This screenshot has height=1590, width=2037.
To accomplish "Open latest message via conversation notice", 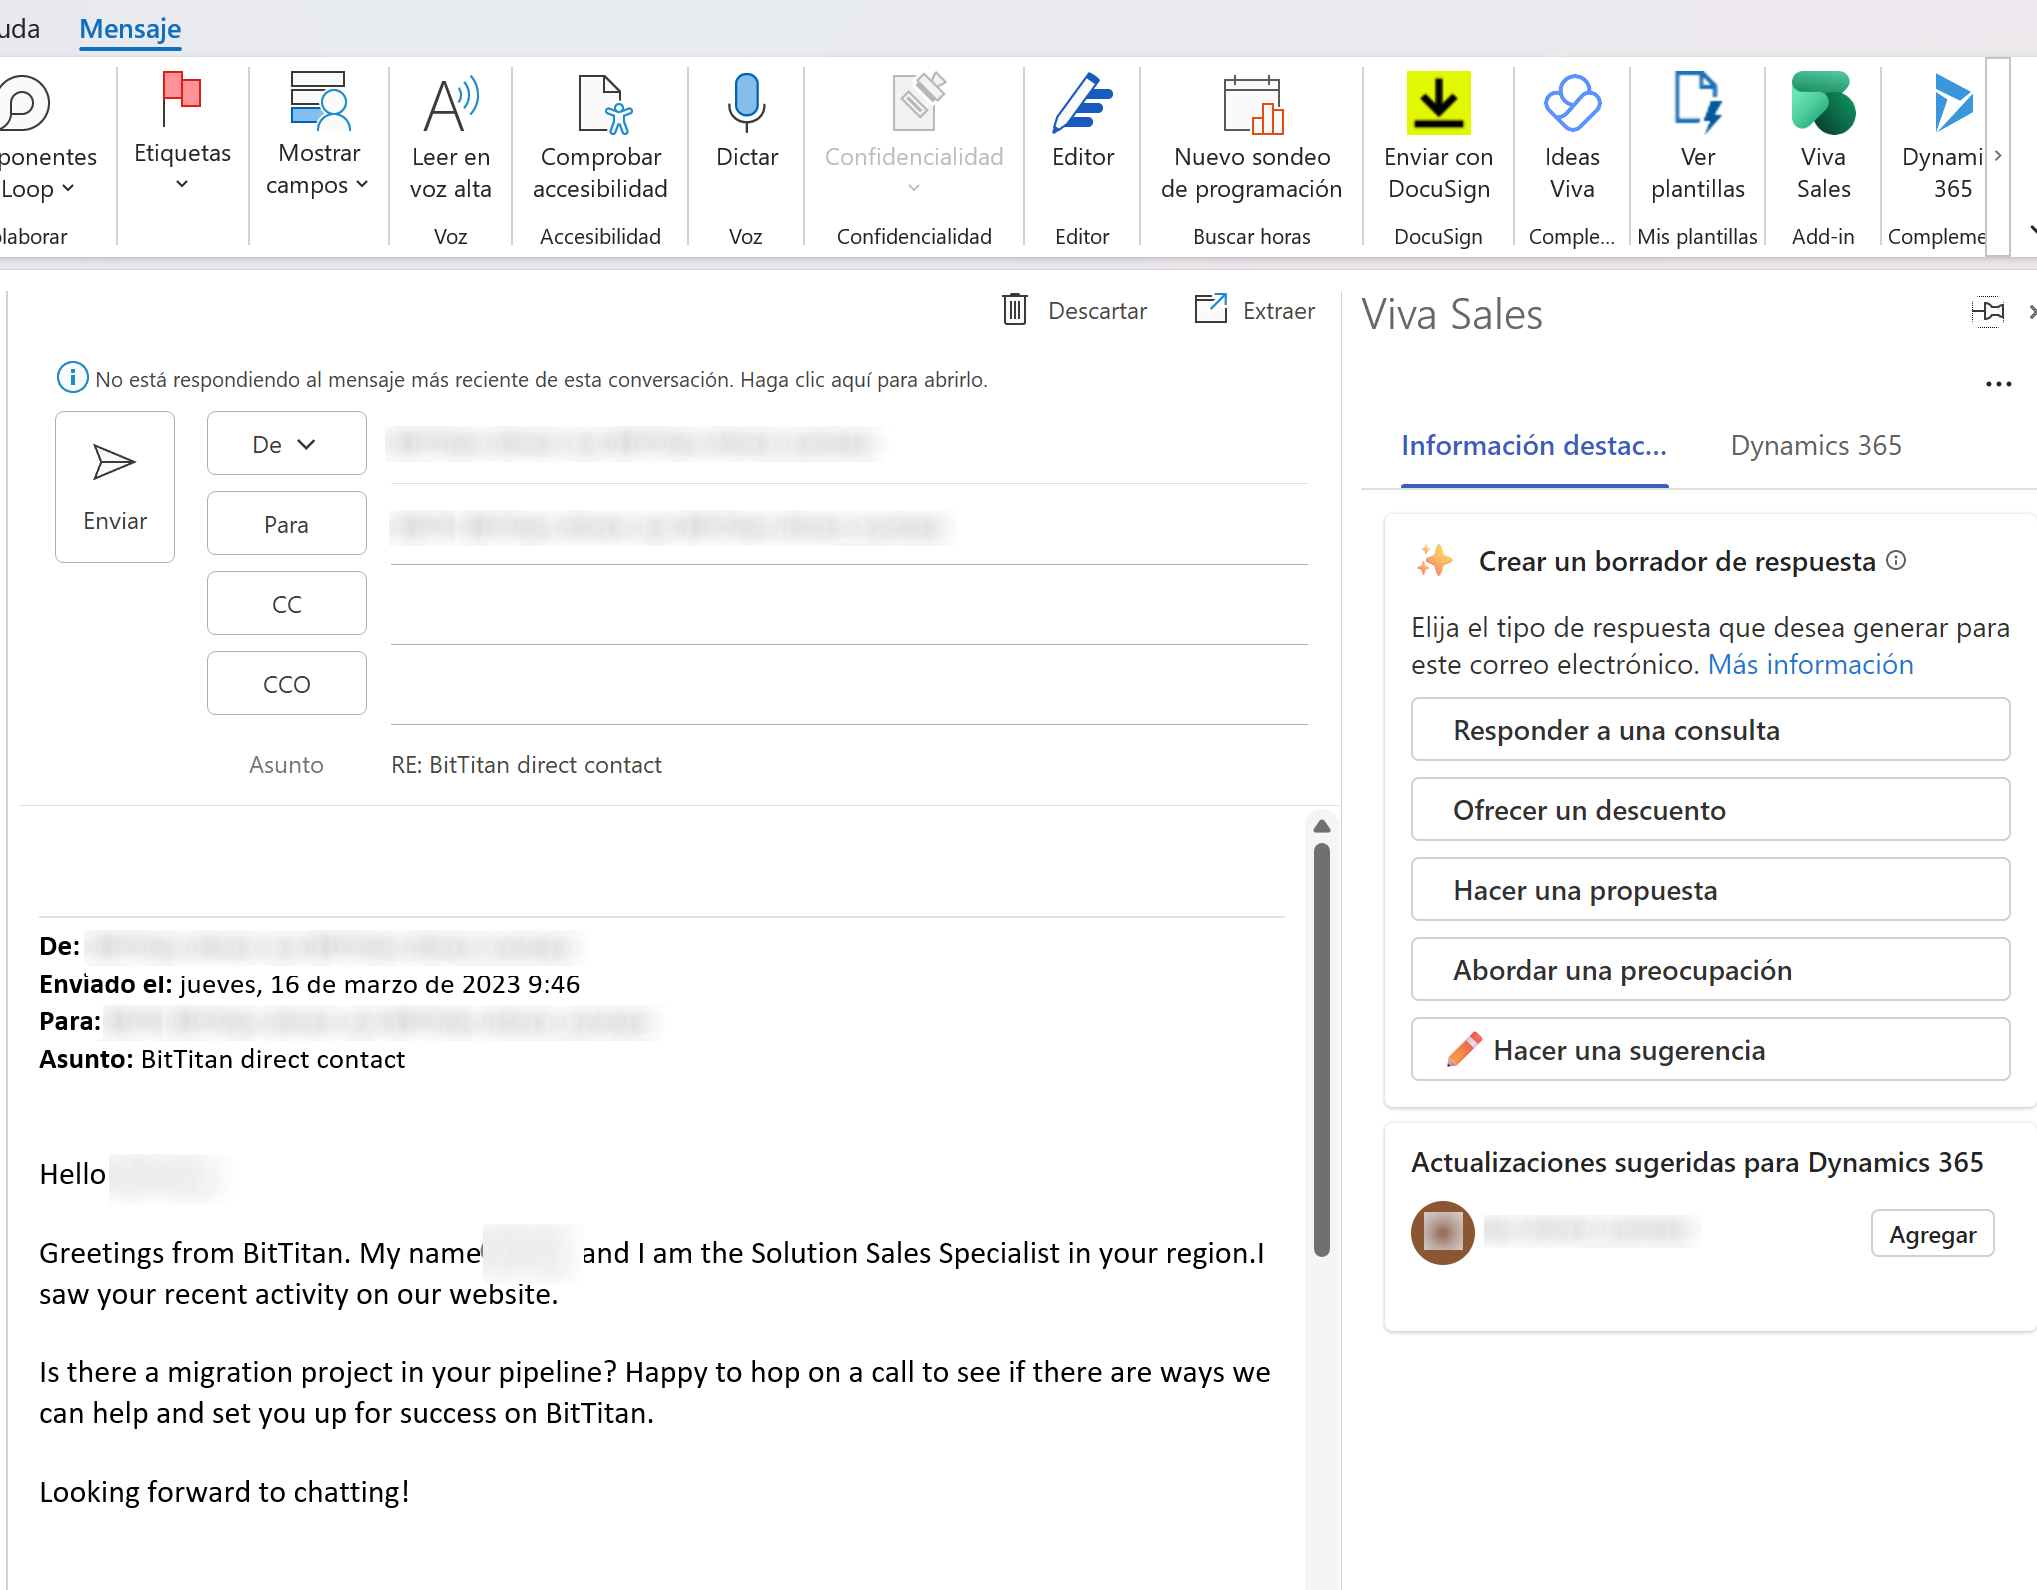I will click(541, 380).
